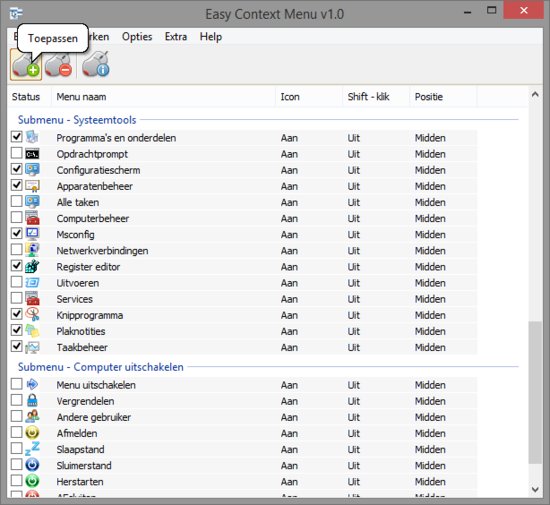
Task: Uncheck the Register editor checkbox
Action: [x=16, y=265]
